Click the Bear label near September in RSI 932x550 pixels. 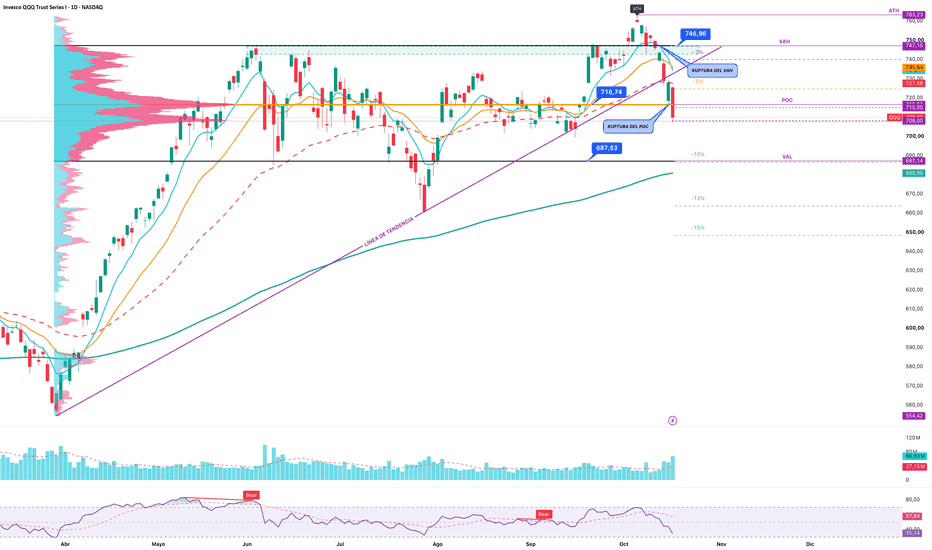544,514
